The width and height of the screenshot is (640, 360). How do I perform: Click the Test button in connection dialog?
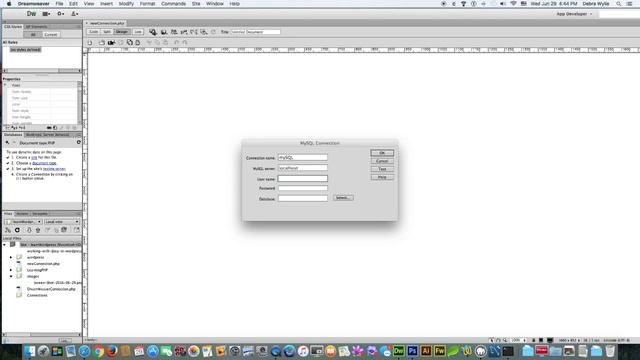(382, 169)
